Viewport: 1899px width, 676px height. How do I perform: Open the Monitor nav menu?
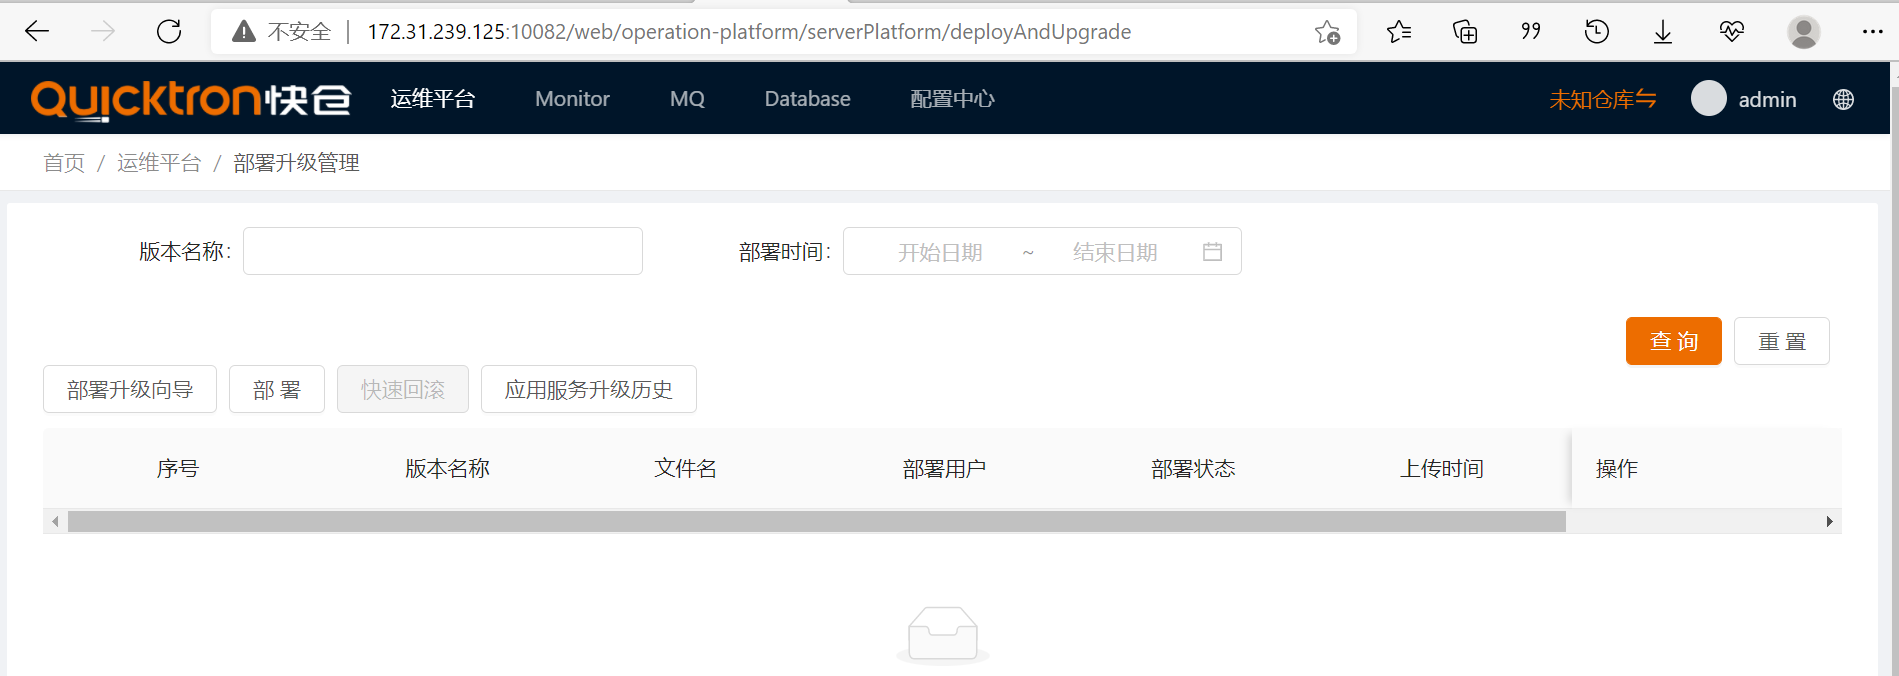pos(572,99)
